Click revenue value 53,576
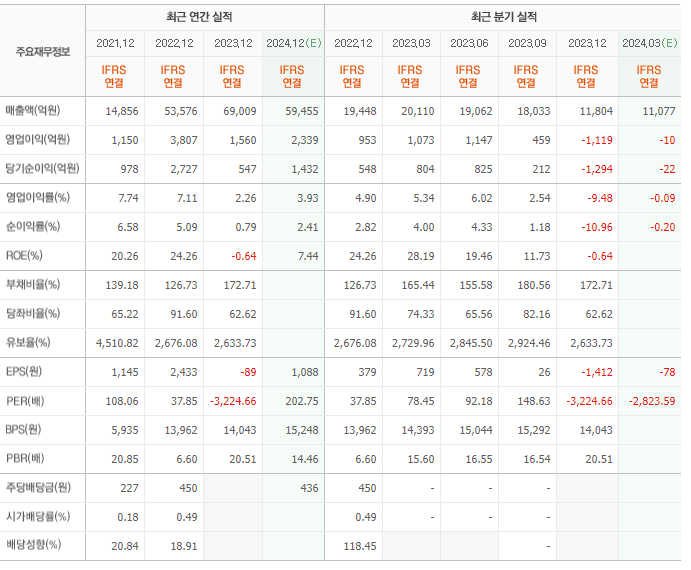 pos(181,111)
